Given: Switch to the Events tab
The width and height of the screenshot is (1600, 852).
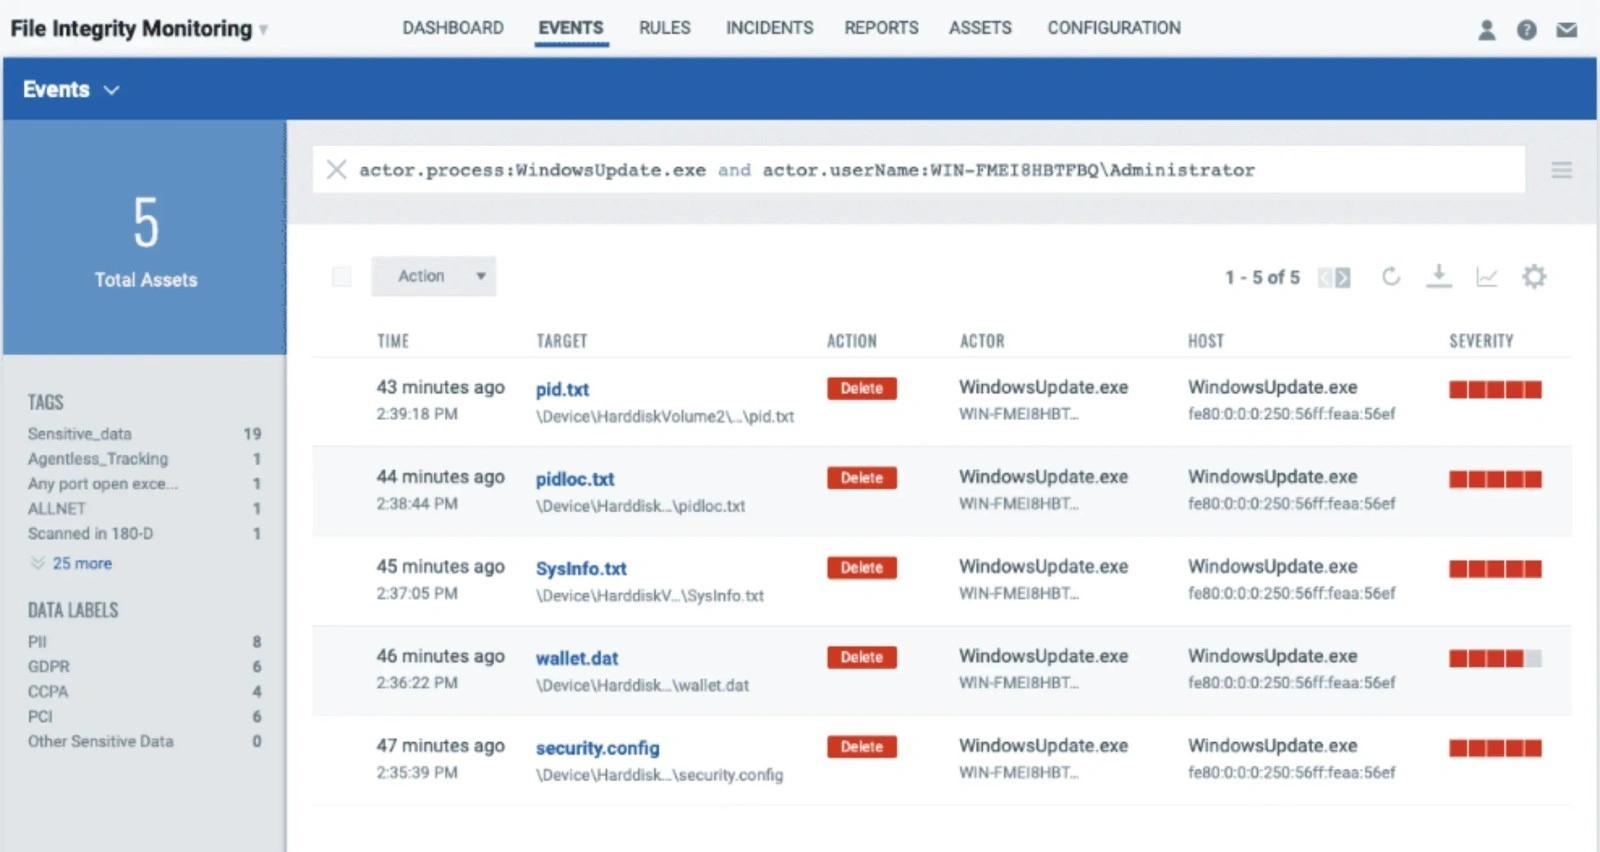Looking at the screenshot, I should [x=571, y=28].
